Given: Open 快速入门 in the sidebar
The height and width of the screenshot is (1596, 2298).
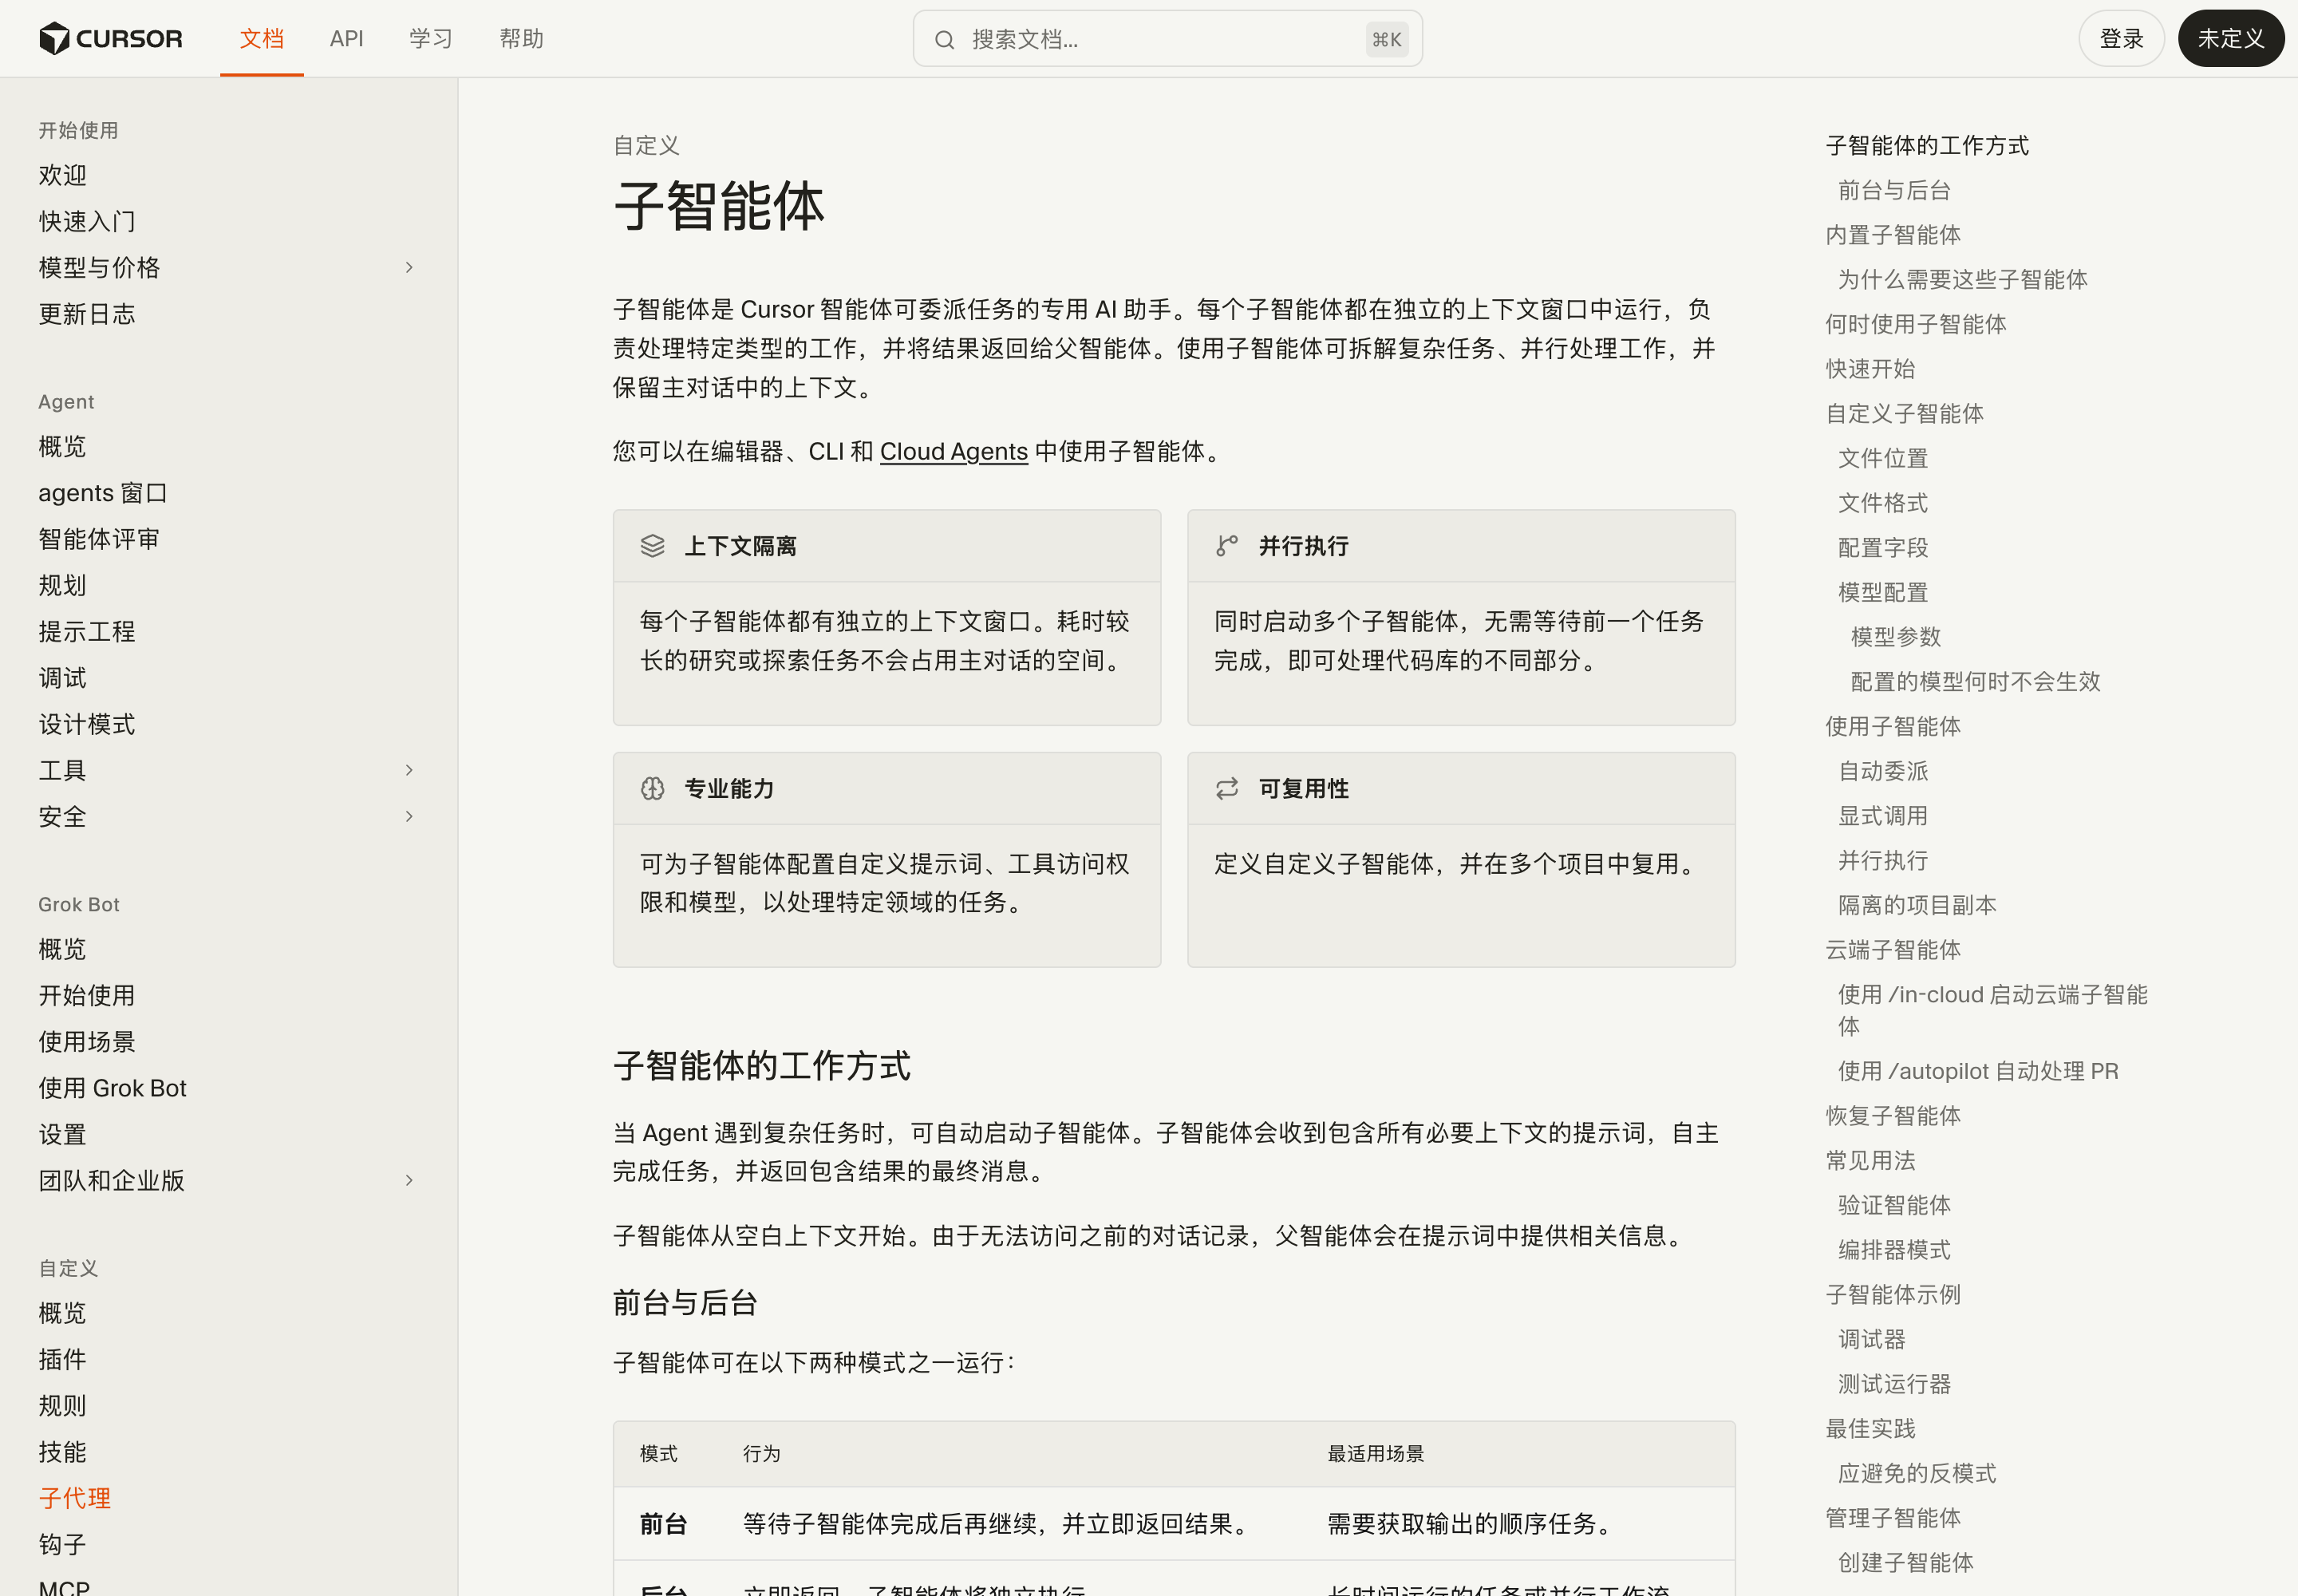Looking at the screenshot, I should [x=87, y=222].
